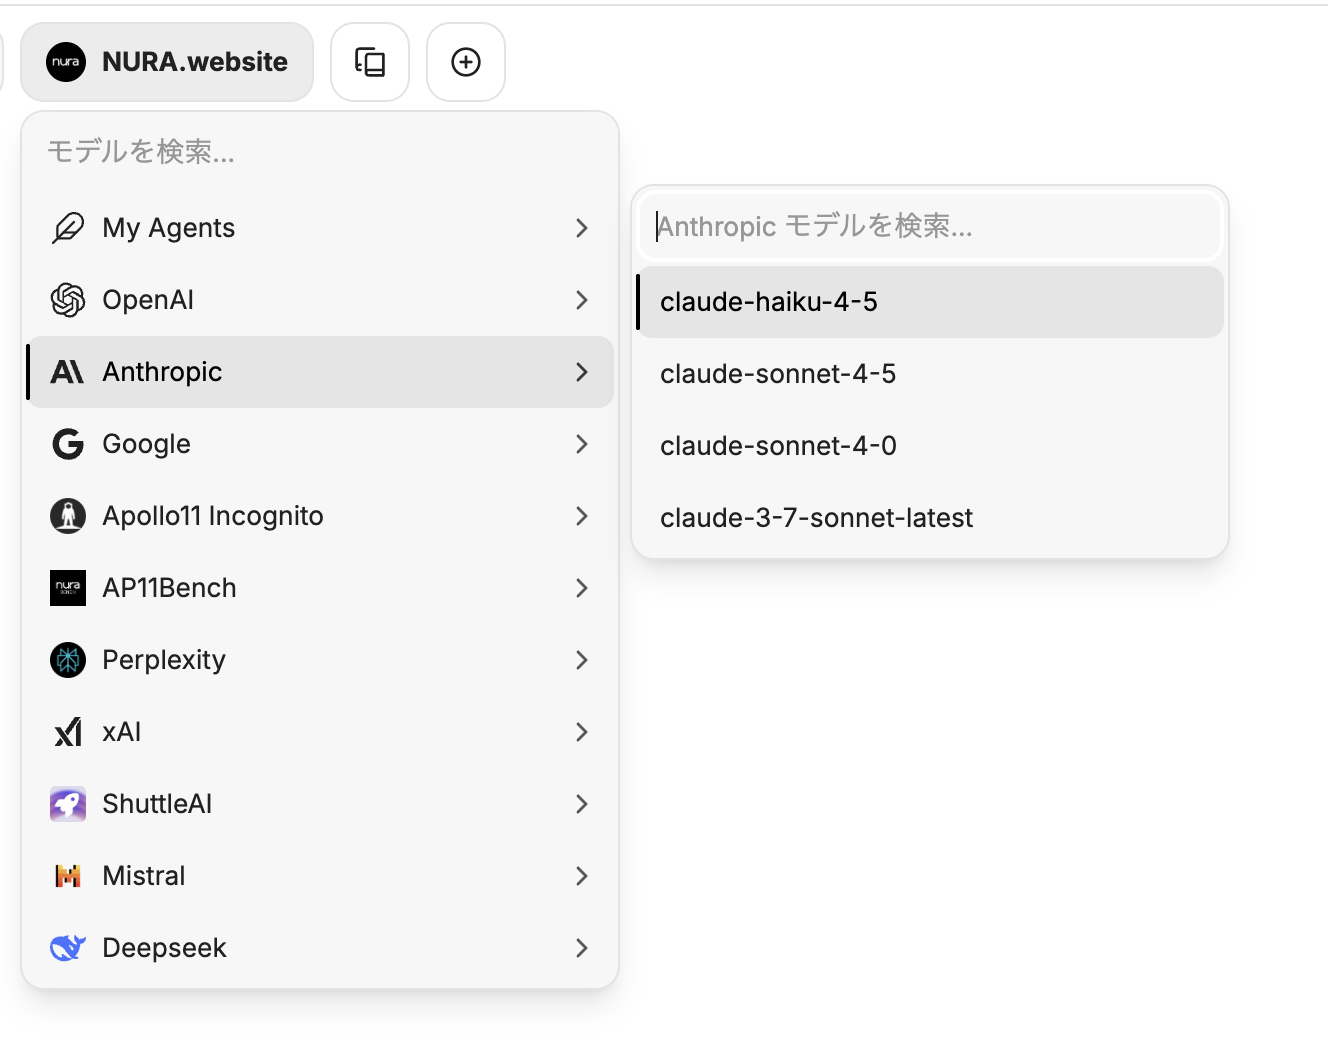
Task: Click the Deepseek whale icon
Action: pyautogui.click(x=67, y=947)
